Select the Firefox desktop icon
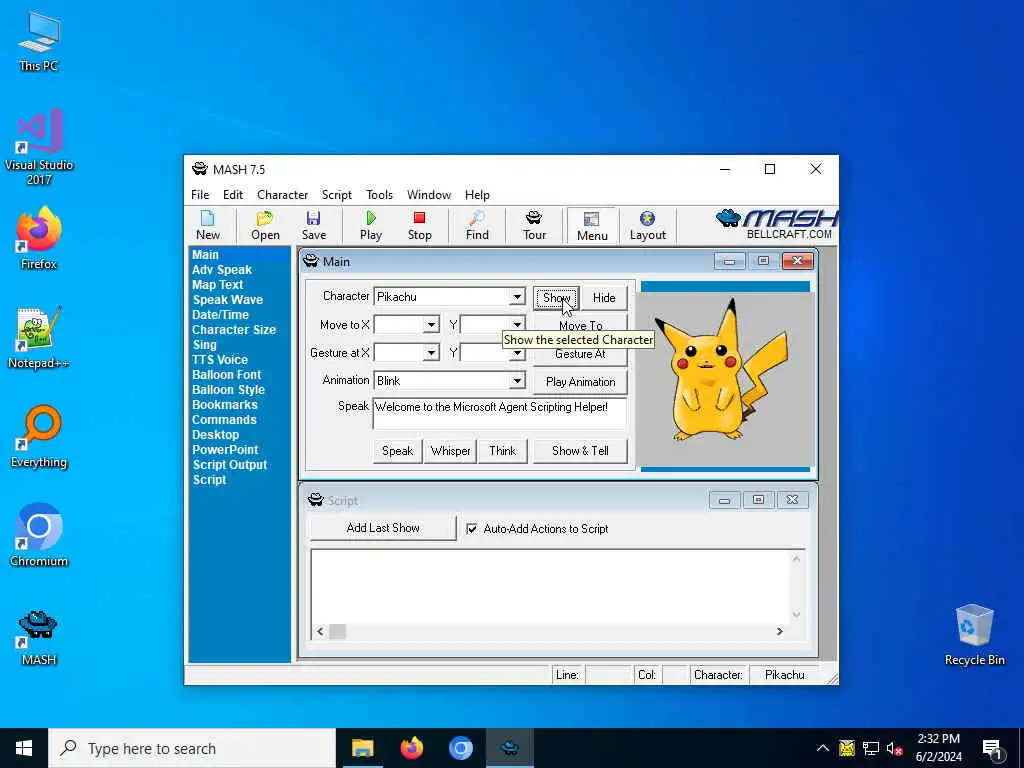This screenshot has width=1024, height=768. point(39,238)
